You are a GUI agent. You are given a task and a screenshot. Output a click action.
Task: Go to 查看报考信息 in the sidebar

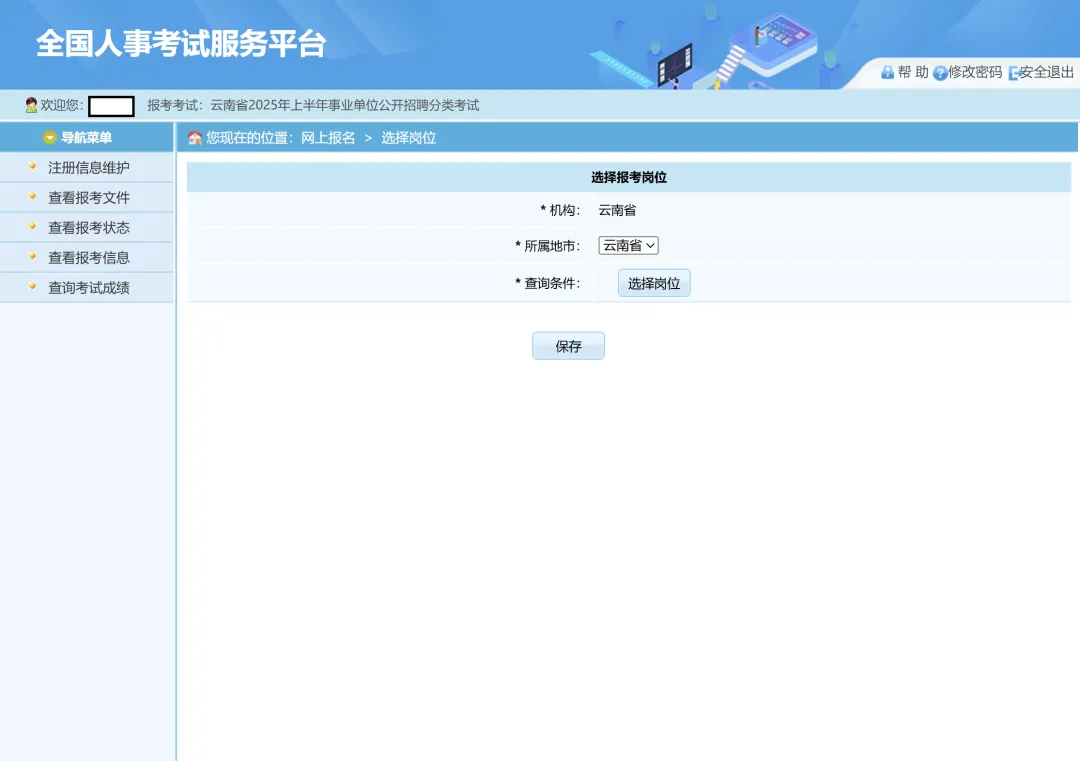point(89,258)
